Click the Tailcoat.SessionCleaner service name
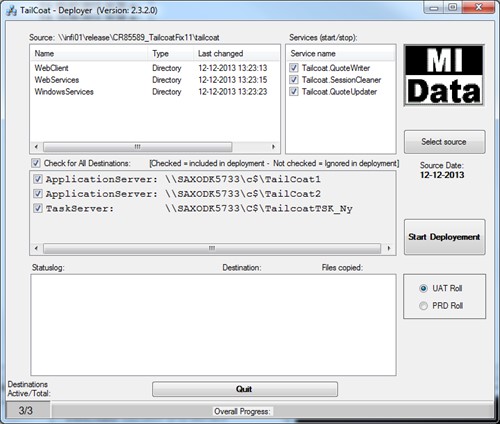The width and height of the screenshot is (500, 424). point(341,80)
